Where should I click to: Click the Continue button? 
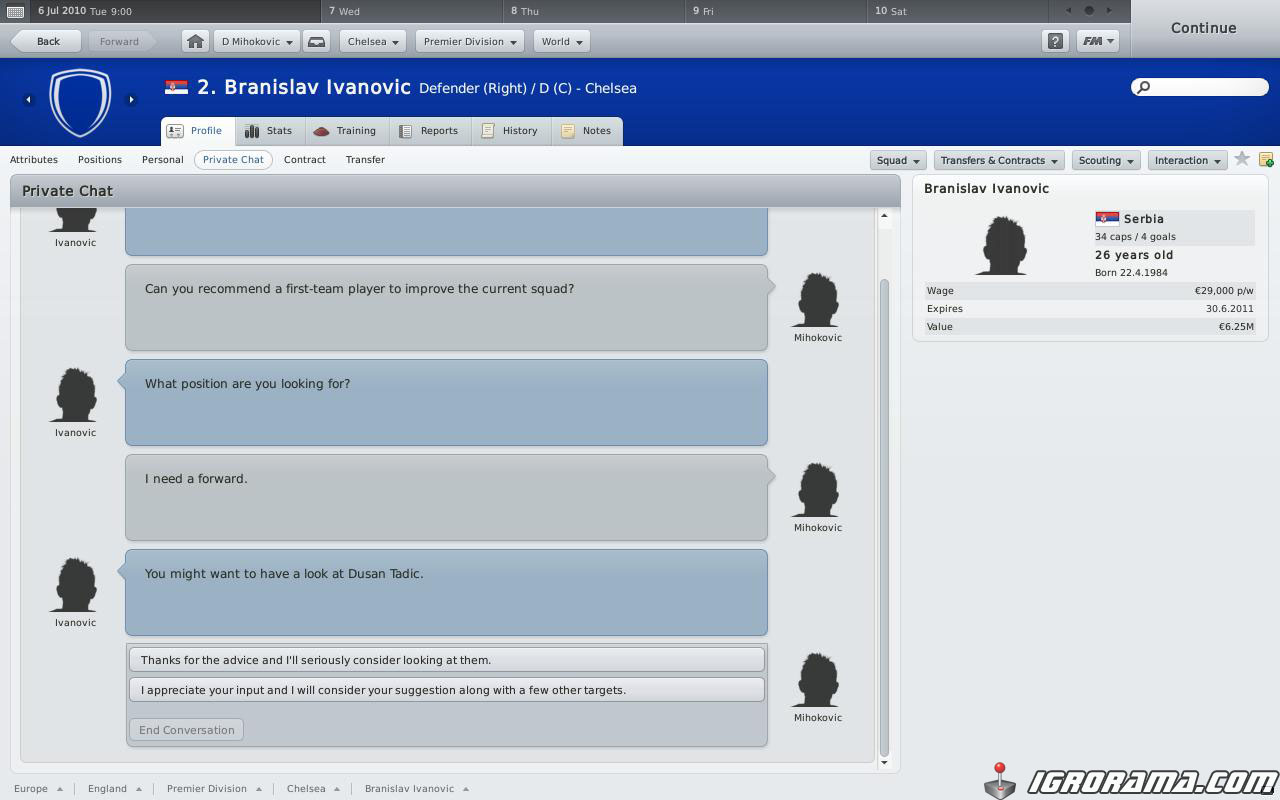(x=1204, y=28)
